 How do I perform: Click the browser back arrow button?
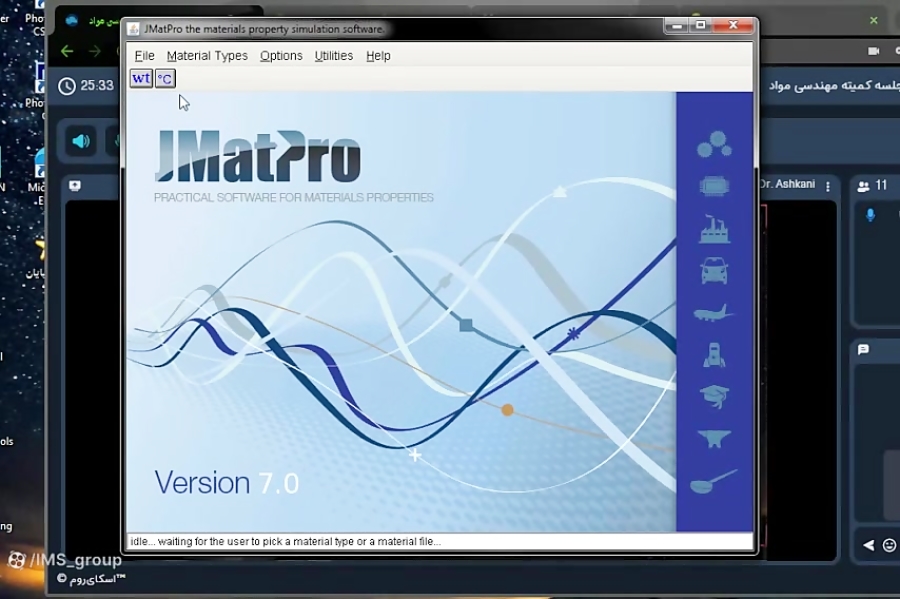click(67, 51)
